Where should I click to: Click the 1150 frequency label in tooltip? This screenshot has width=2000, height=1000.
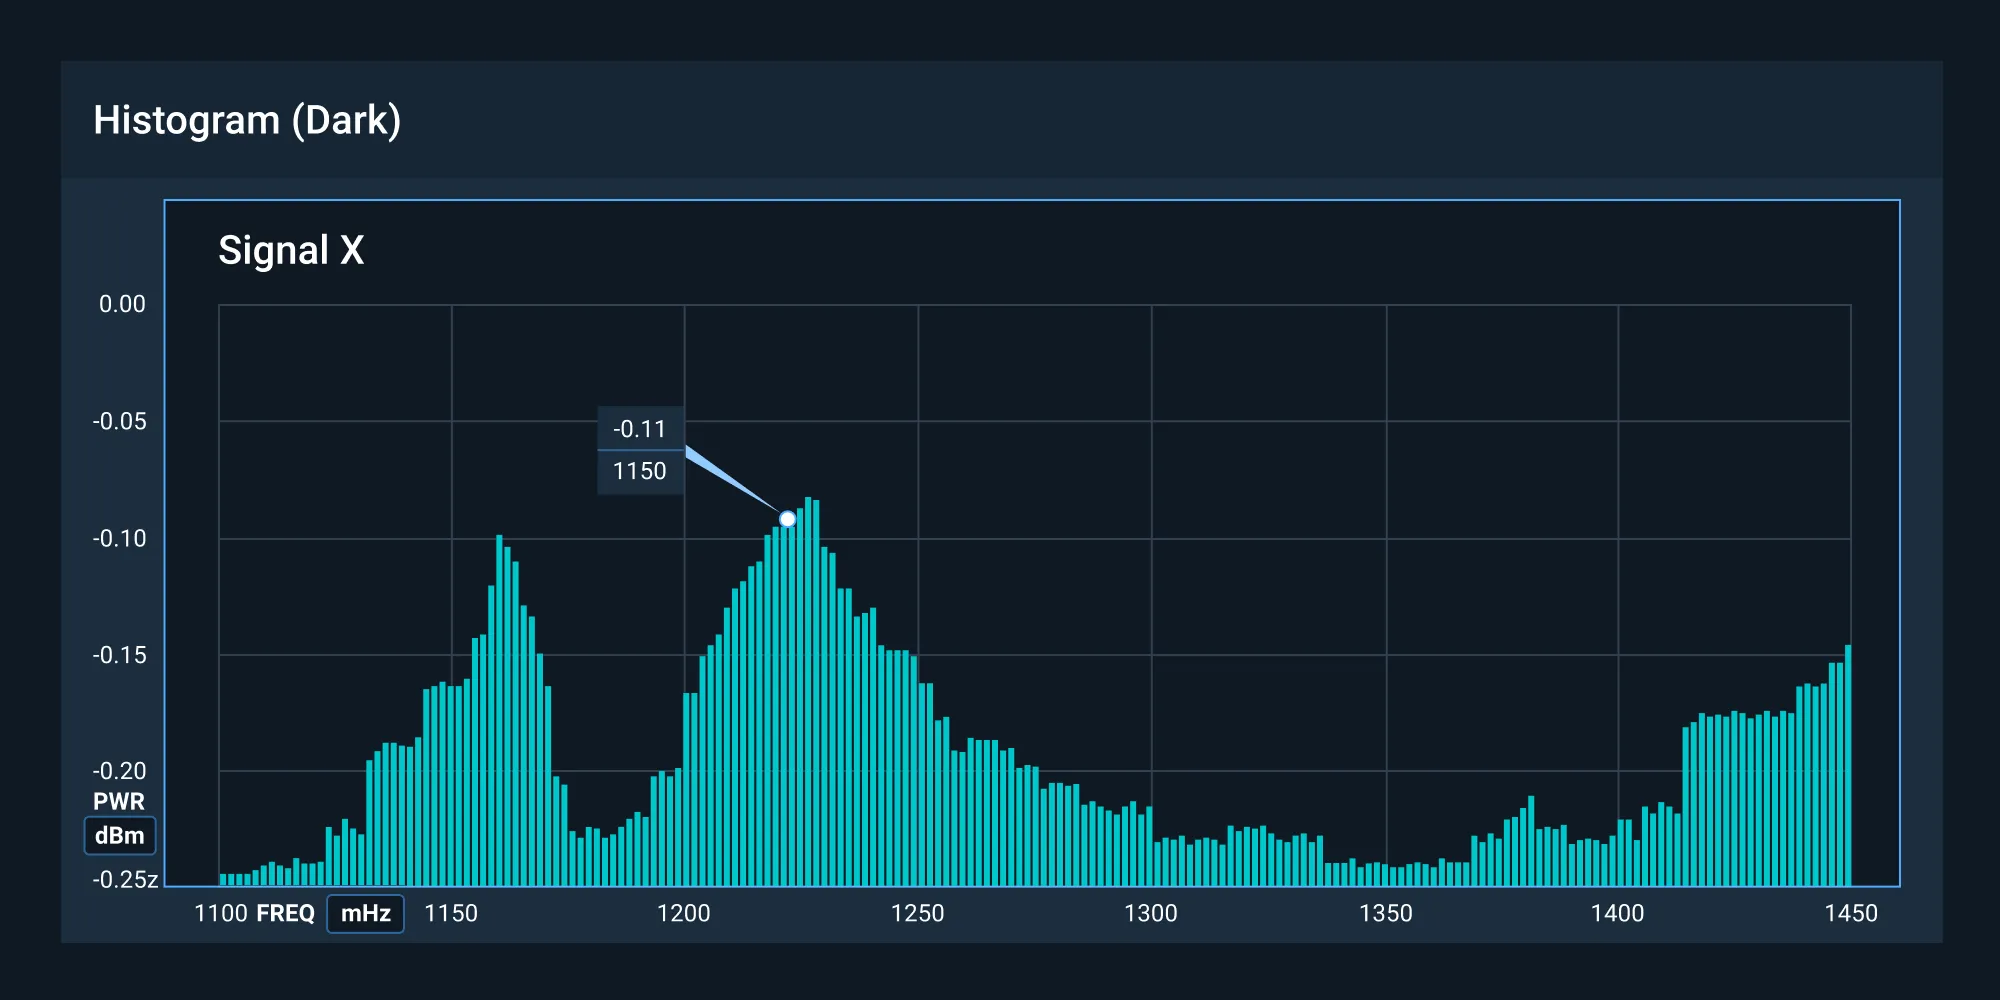point(640,470)
